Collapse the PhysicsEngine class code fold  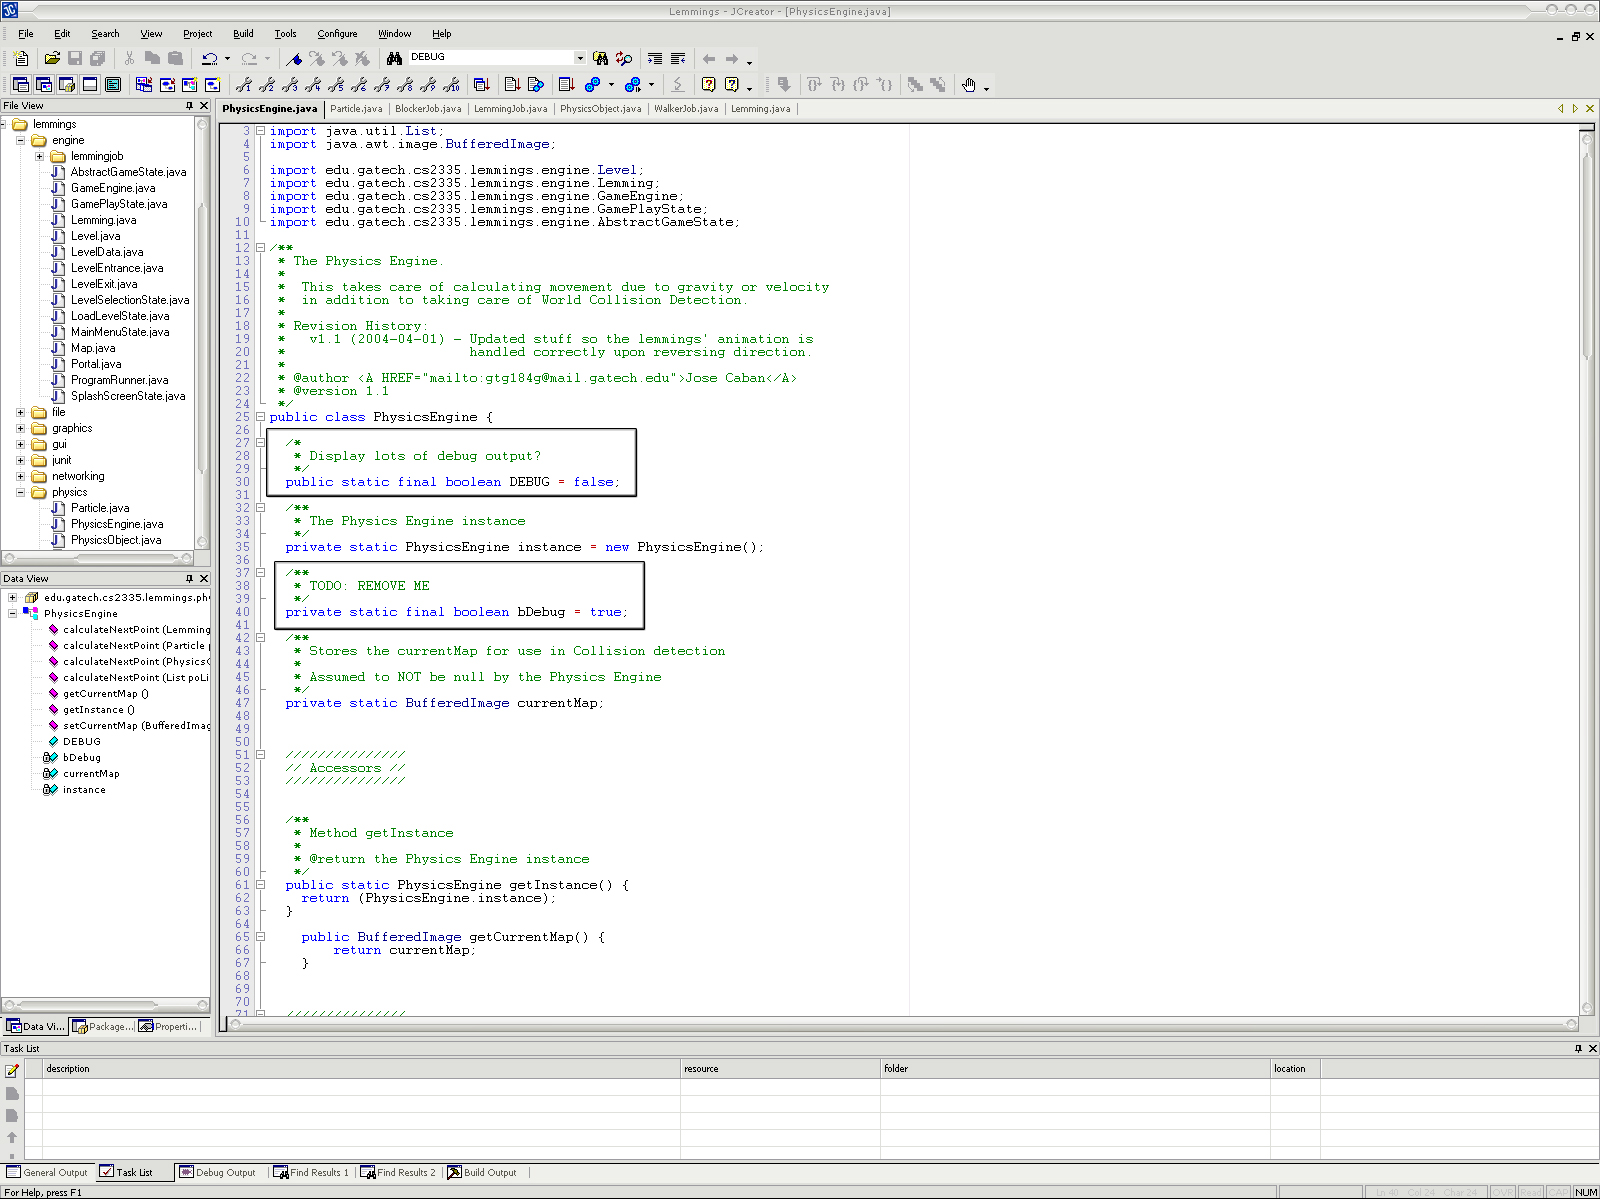pos(260,417)
